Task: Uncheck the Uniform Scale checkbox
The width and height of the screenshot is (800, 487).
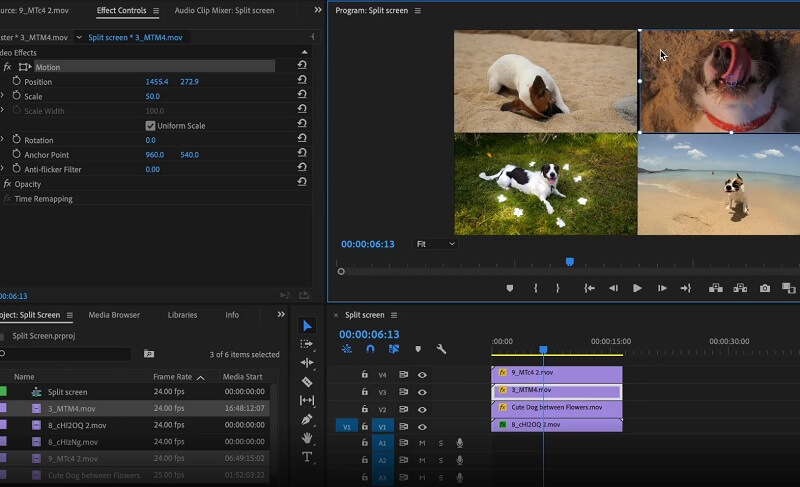Action: [150, 125]
